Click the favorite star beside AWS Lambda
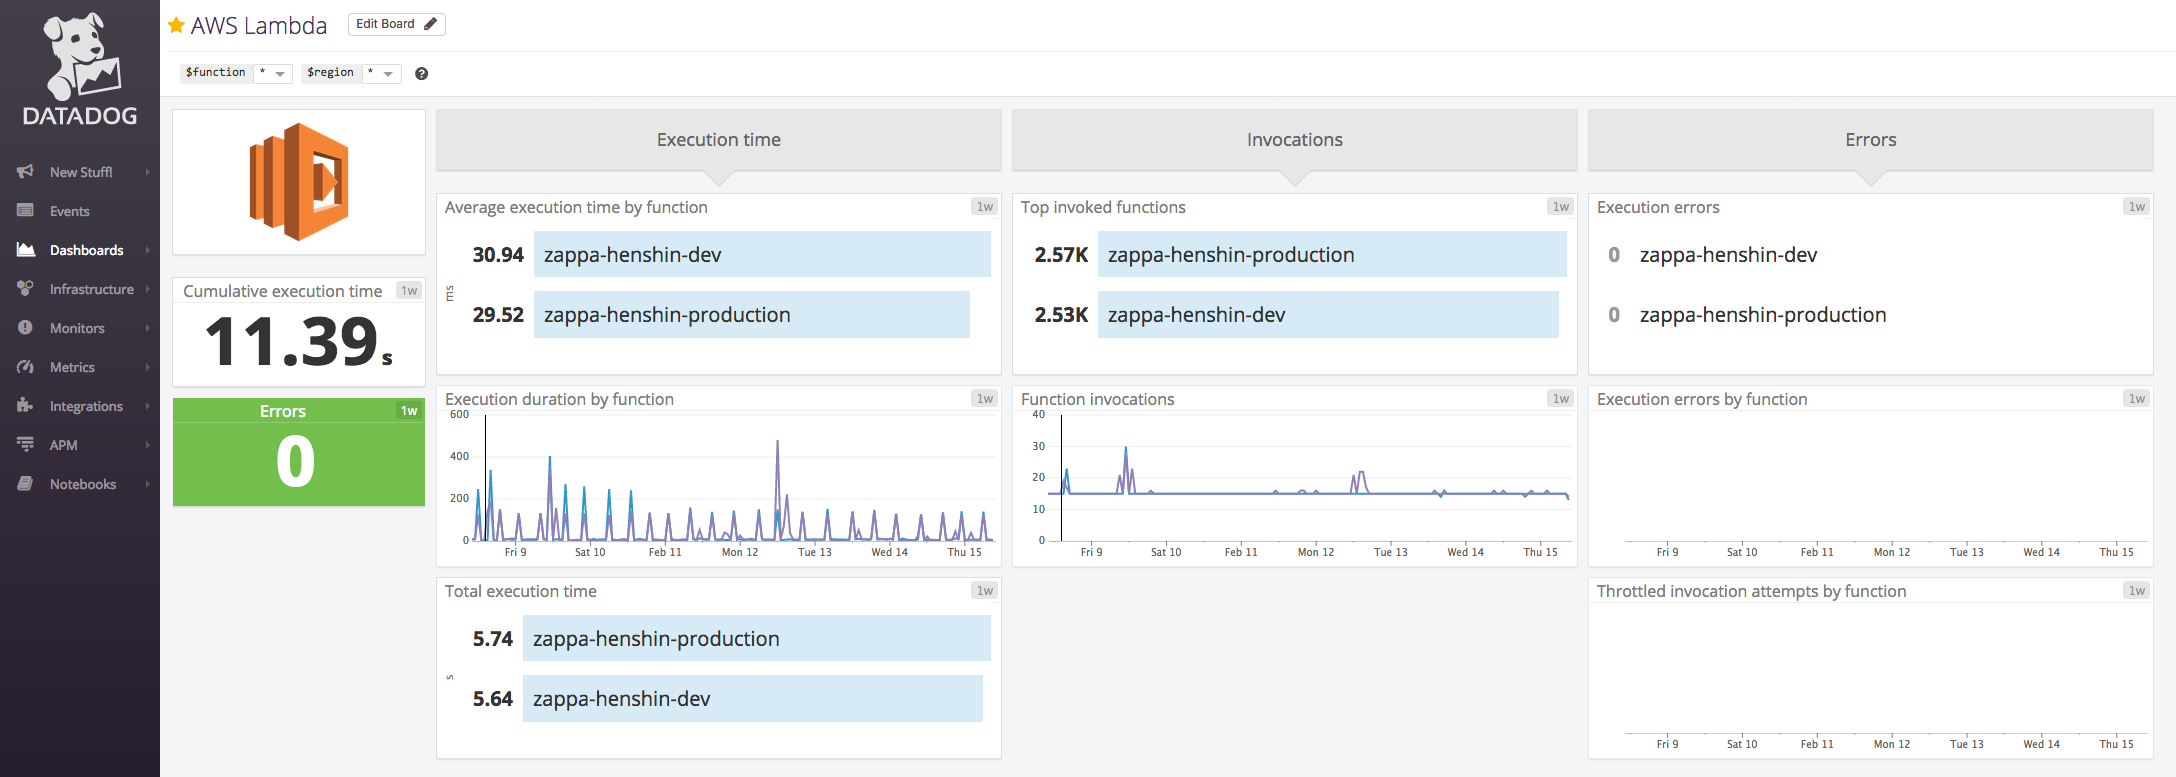The height and width of the screenshot is (777, 2176). pos(176,25)
